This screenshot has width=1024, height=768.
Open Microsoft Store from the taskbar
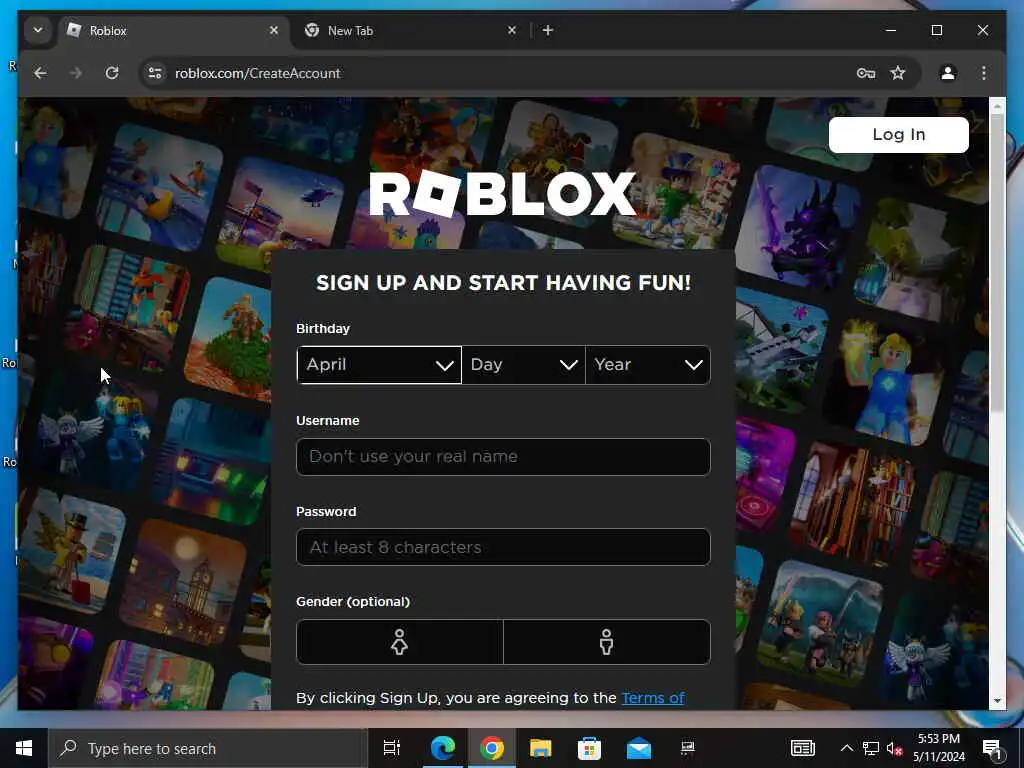pos(589,748)
